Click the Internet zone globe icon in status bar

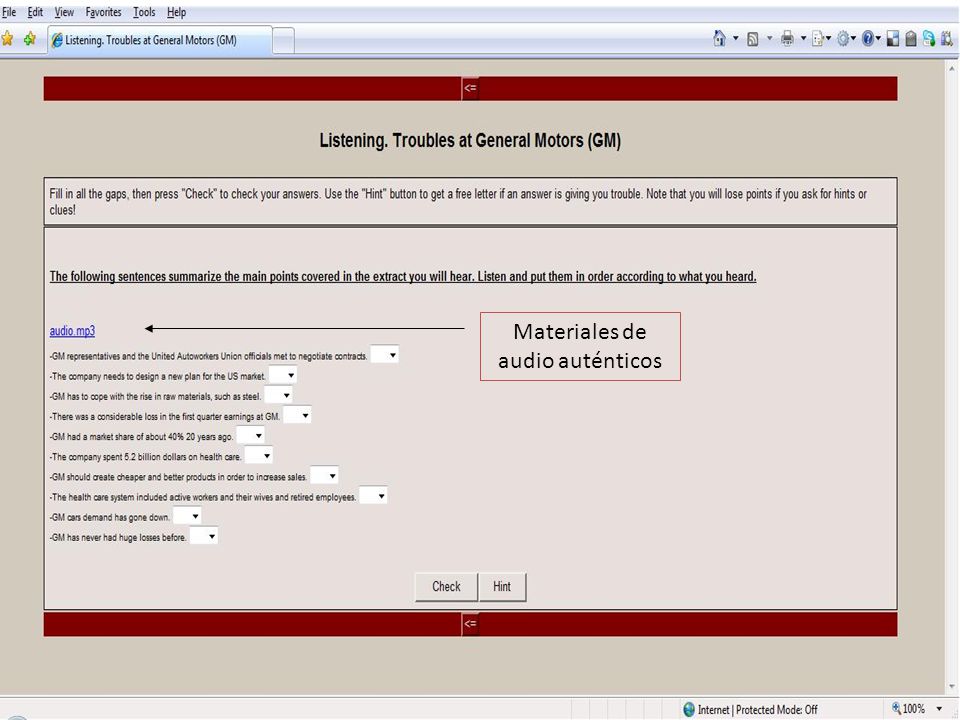(x=689, y=709)
